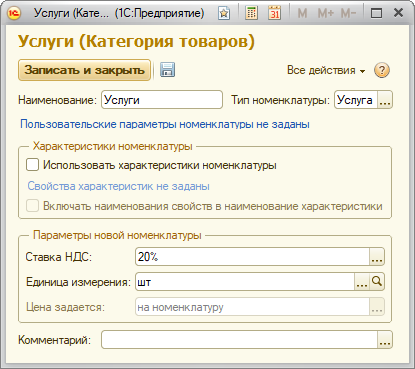Expand the Все действия menu
Image resolution: width=415 pixels, height=369 pixels.
click(x=326, y=70)
